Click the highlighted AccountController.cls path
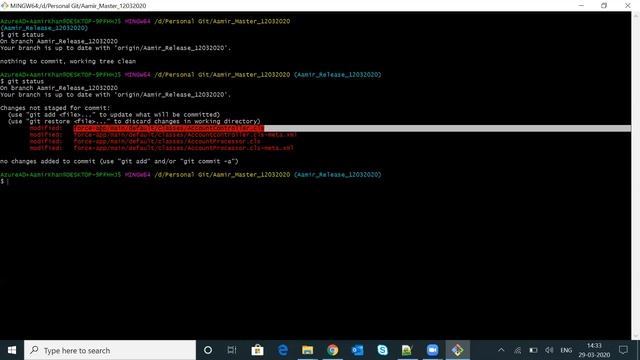The width and height of the screenshot is (640, 360). 169,128
